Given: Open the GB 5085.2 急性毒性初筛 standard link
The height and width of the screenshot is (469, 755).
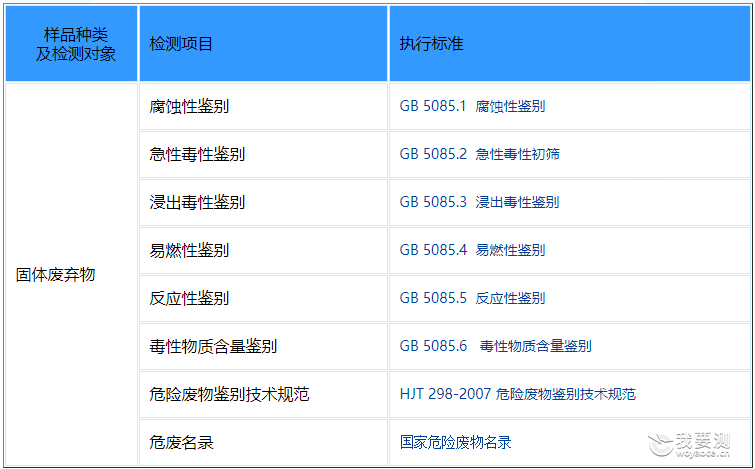Looking at the screenshot, I should [480, 154].
